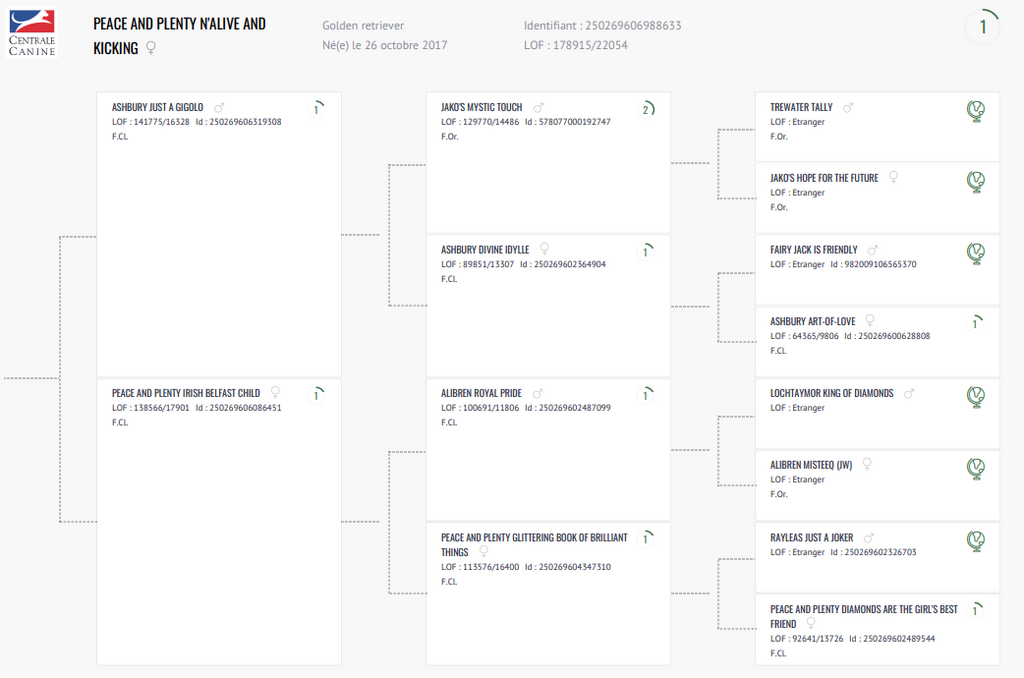This screenshot has height=678, width=1024.
Task: Click the top-right rating circle in header
Action: (982, 27)
